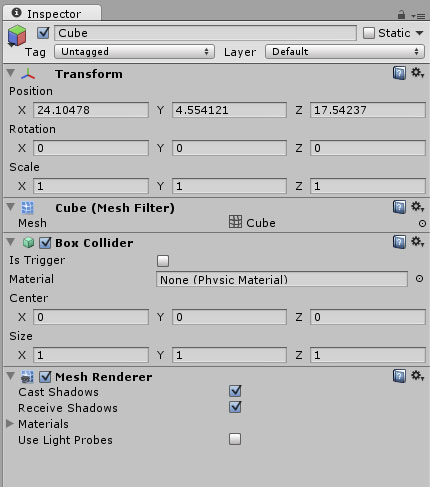Enable Use Light Probes checkbox
The image size is (430, 487).
point(235,439)
